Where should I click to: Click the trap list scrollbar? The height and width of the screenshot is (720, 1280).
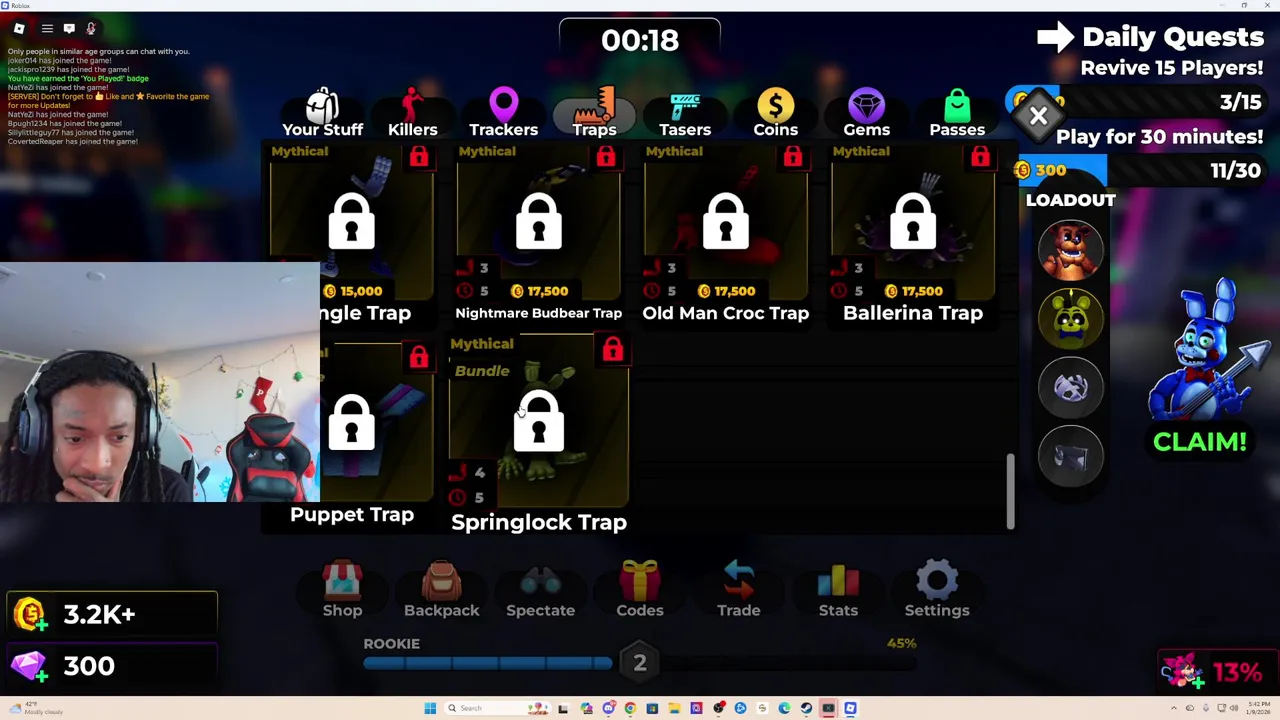(1011, 491)
